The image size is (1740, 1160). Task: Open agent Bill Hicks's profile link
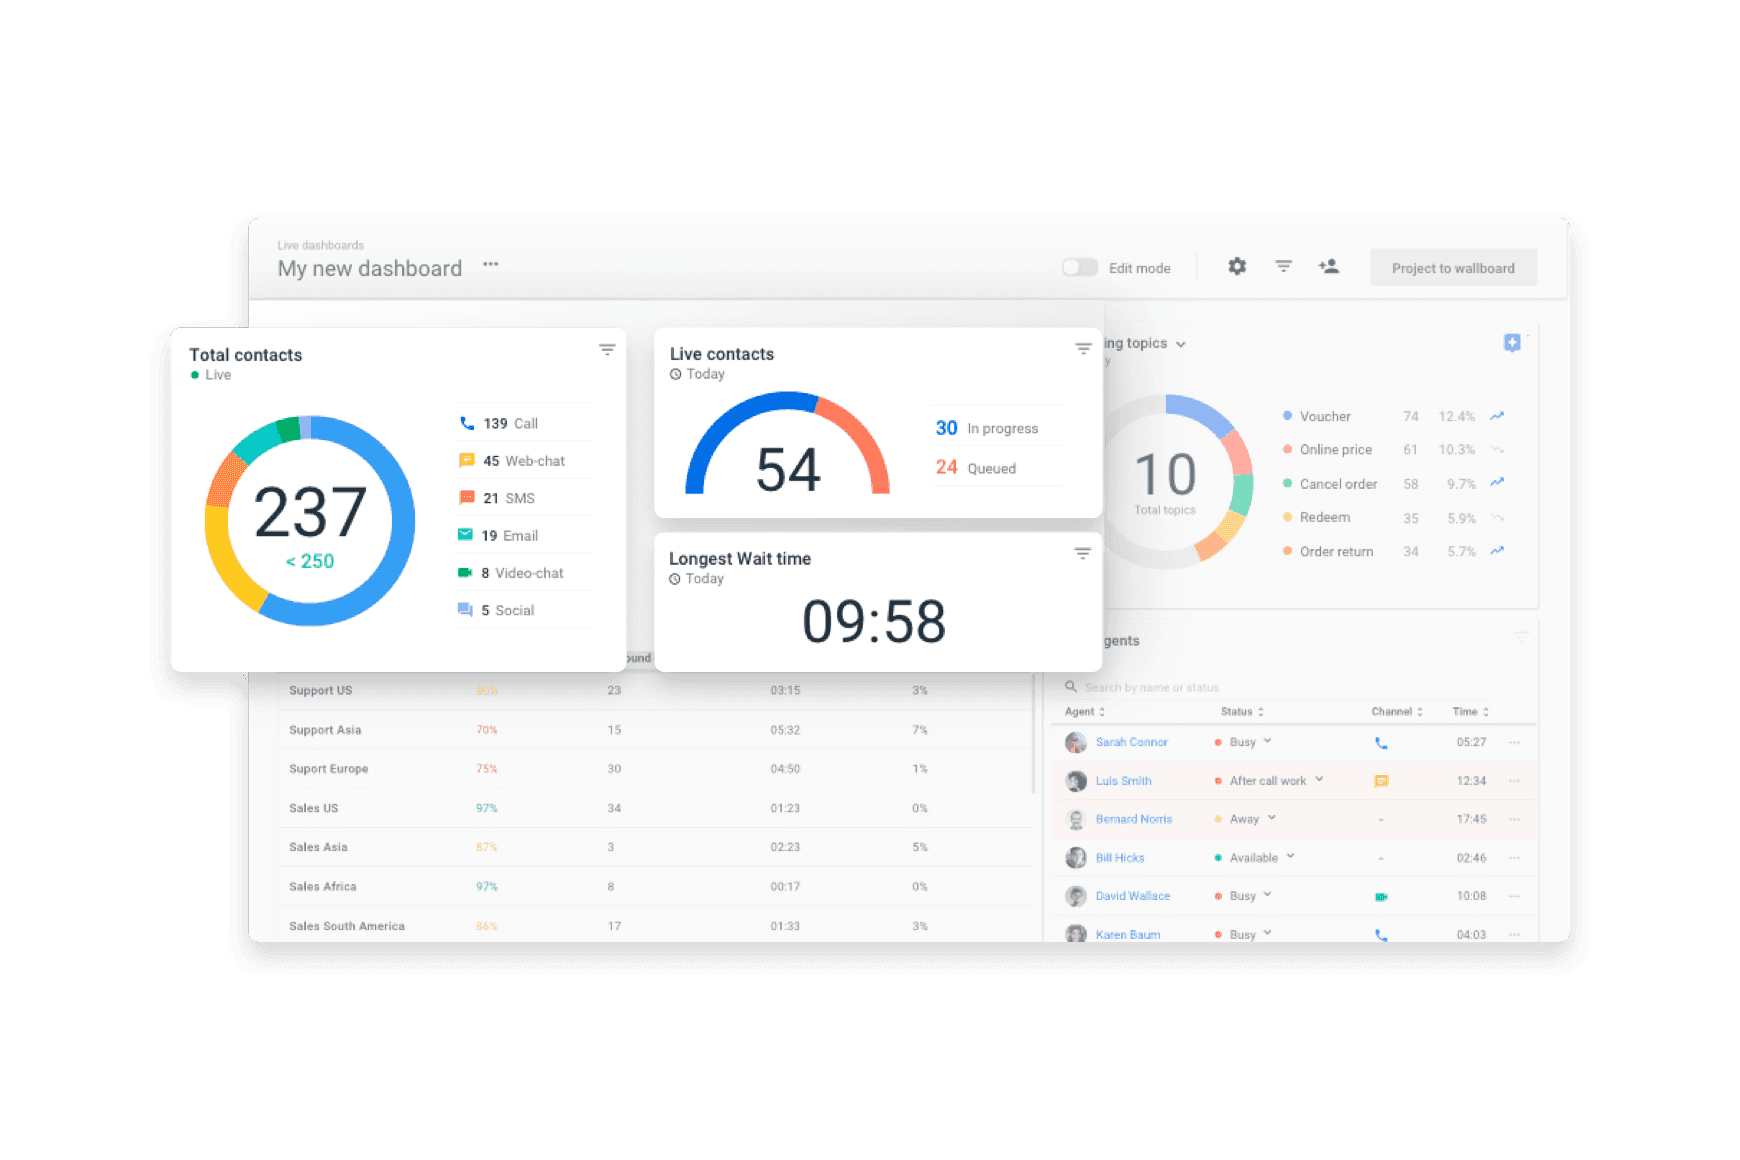[x=1120, y=857]
